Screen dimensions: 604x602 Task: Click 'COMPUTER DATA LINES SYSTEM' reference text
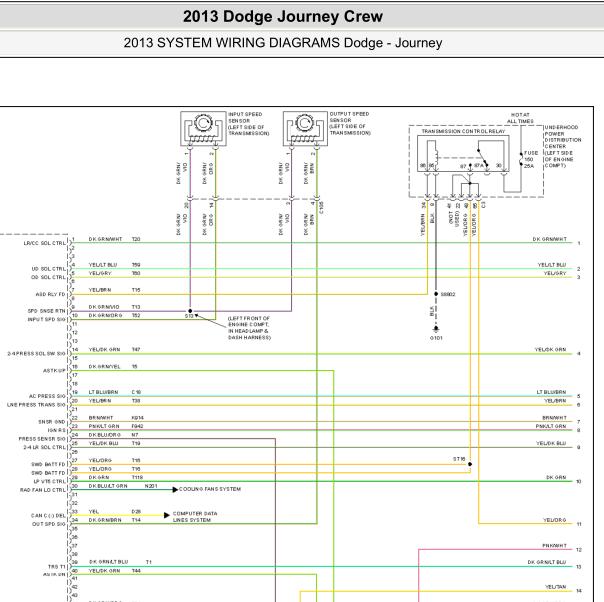tap(195, 516)
